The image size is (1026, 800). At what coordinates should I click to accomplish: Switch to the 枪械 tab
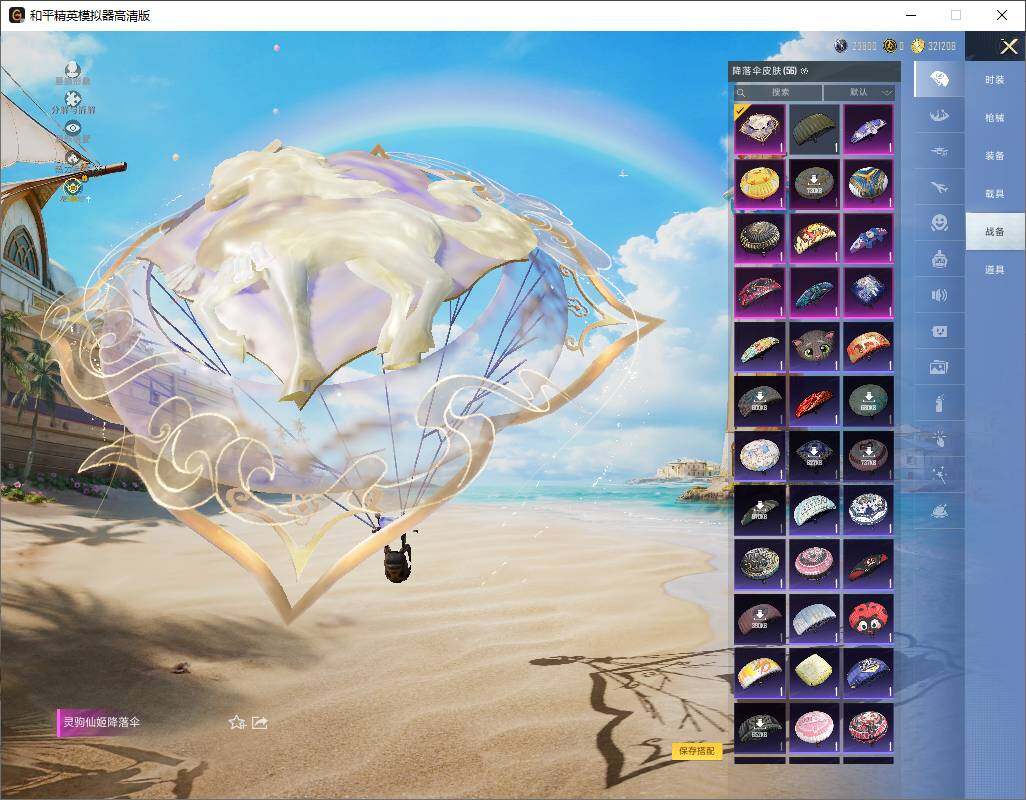tap(995, 118)
